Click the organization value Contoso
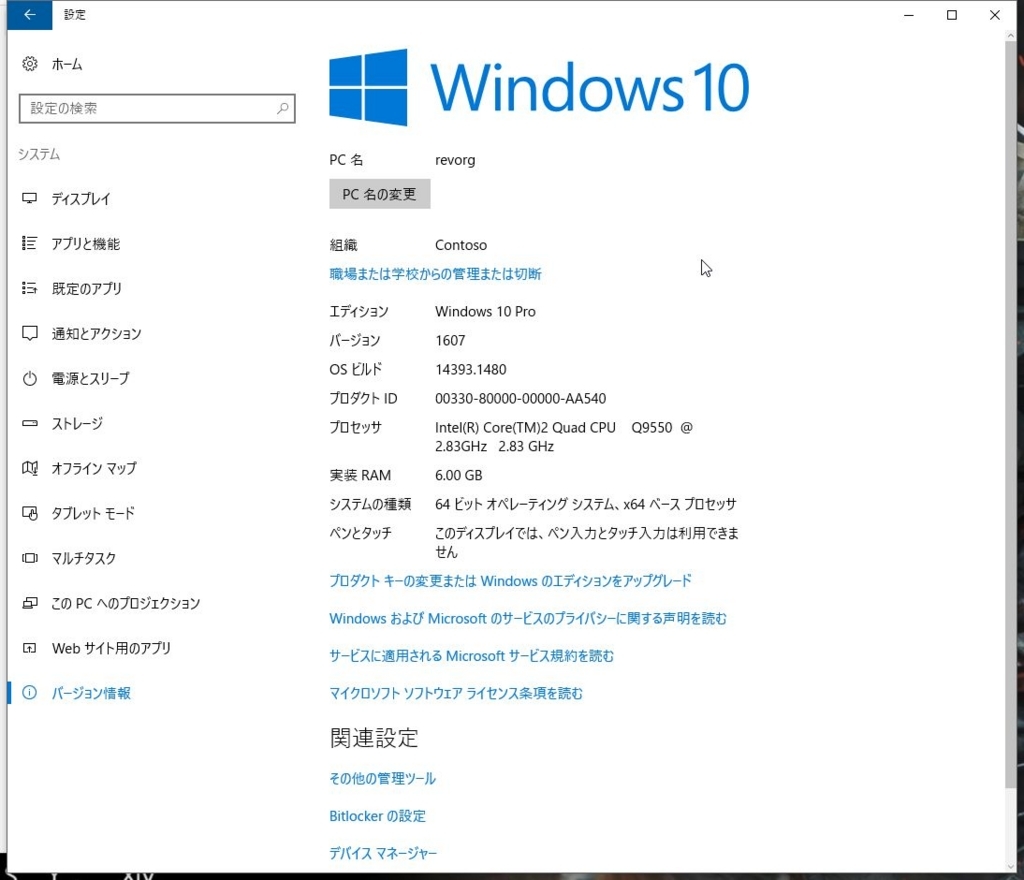Viewport: 1024px width, 880px height. (x=461, y=245)
